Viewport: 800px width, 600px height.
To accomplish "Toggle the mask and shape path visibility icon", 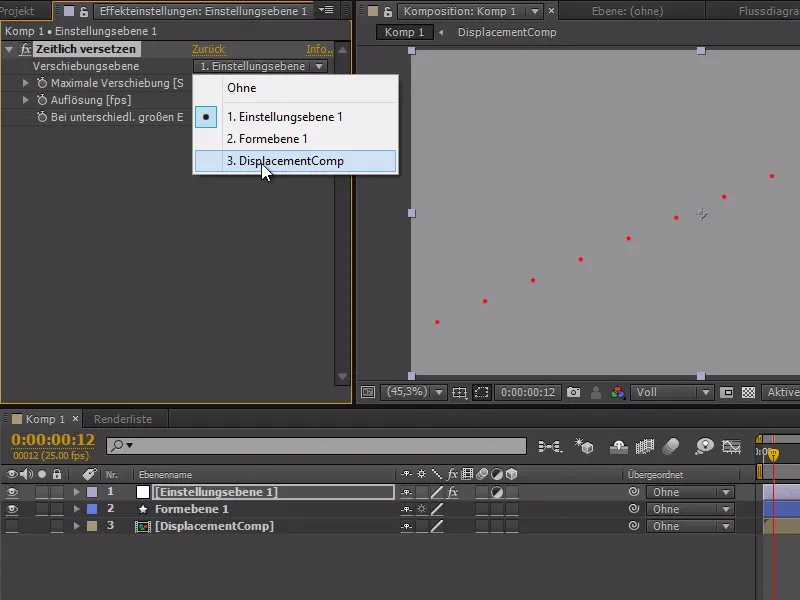I will 481,392.
